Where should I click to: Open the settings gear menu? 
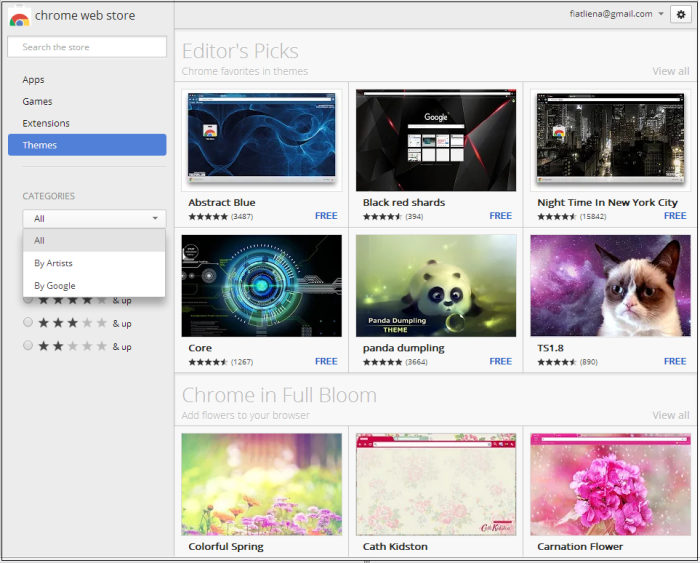pos(680,14)
